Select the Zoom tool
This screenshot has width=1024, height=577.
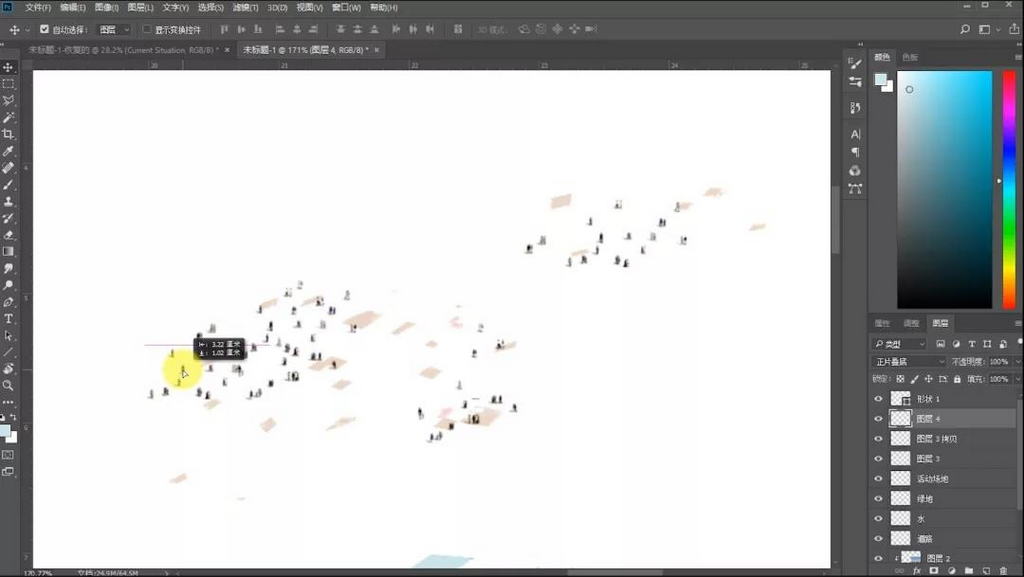pos(8,385)
